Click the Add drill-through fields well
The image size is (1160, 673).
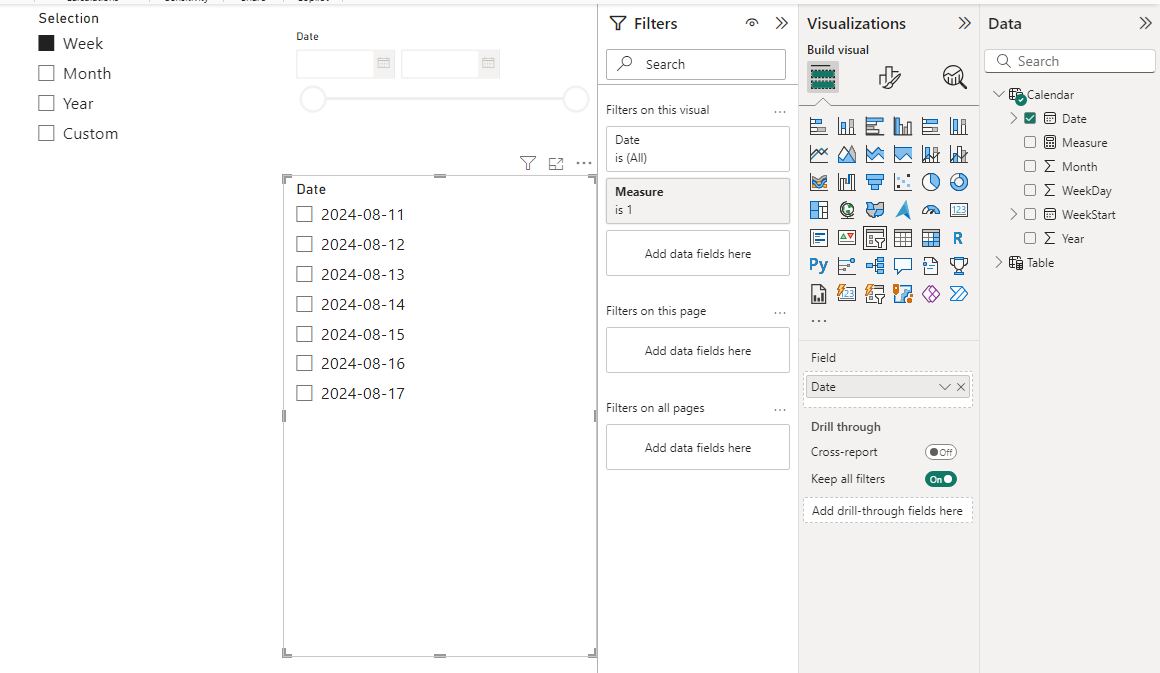[887, 511]
